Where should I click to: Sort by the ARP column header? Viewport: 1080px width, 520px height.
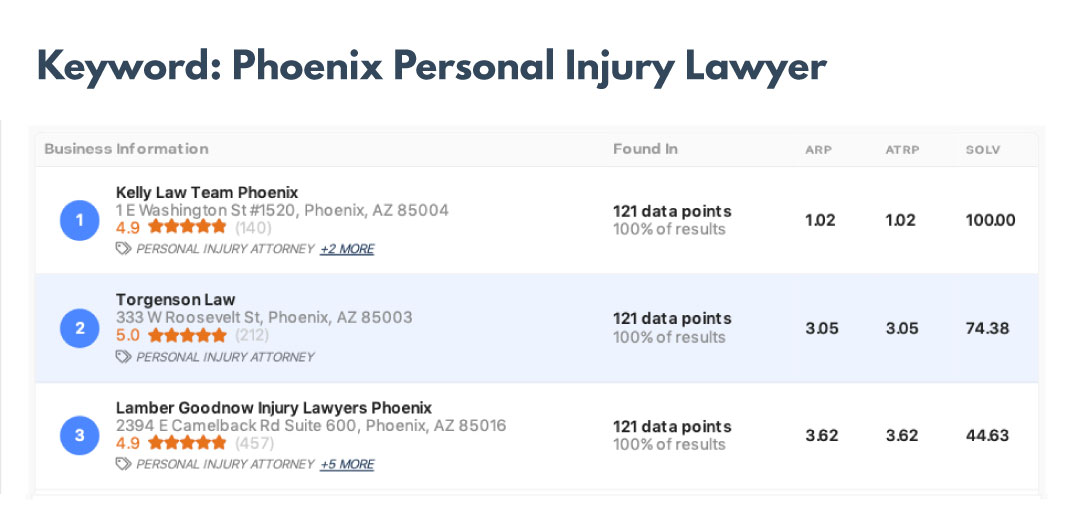pyautogui.click(x=818, y=149)
